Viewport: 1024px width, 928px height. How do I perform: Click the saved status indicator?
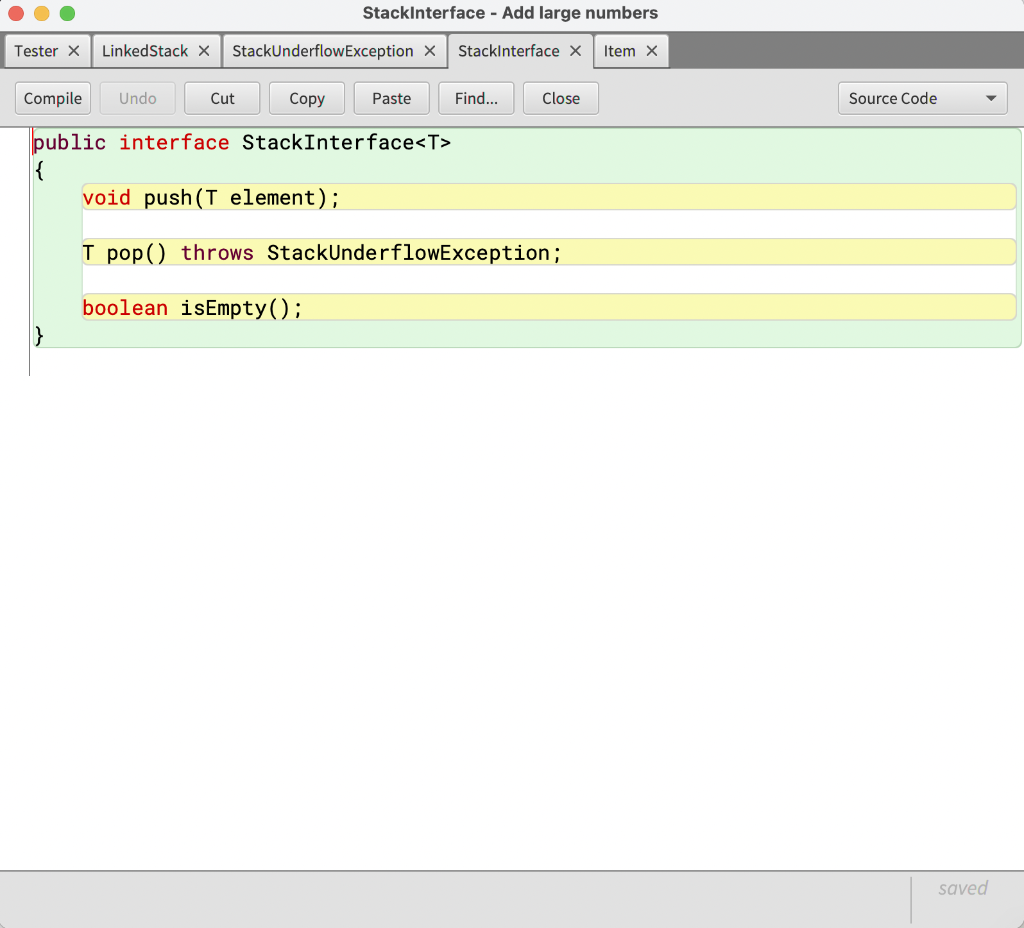[962, 888]
